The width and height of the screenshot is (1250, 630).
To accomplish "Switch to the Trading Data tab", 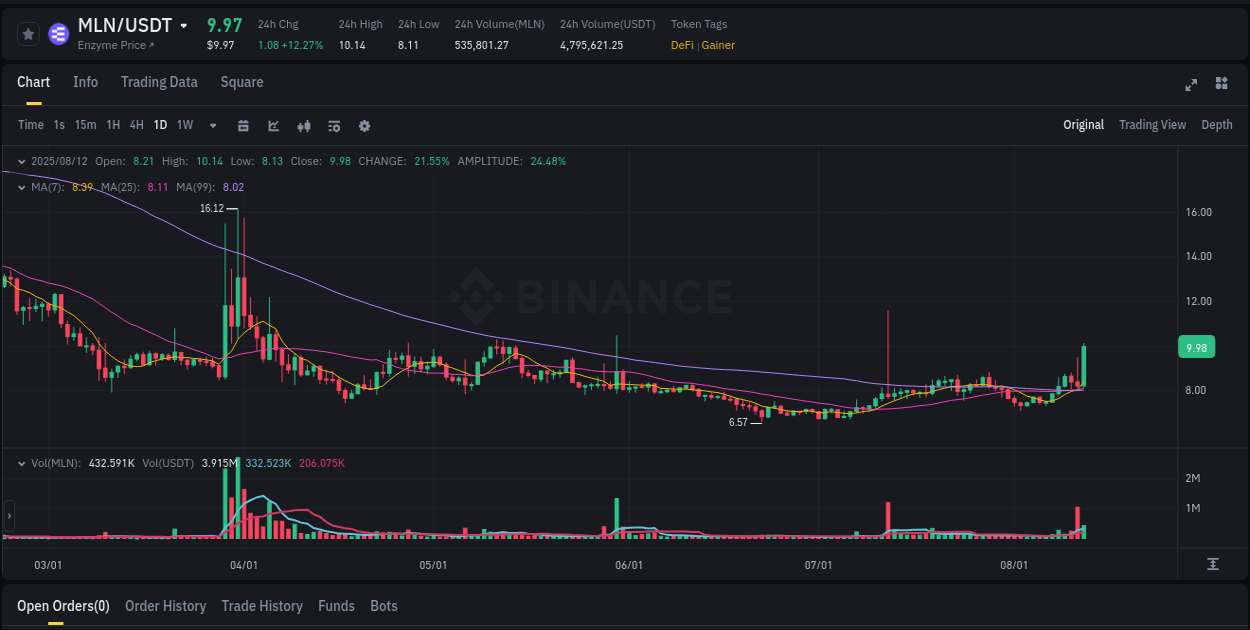I will [x=159, y=82].
